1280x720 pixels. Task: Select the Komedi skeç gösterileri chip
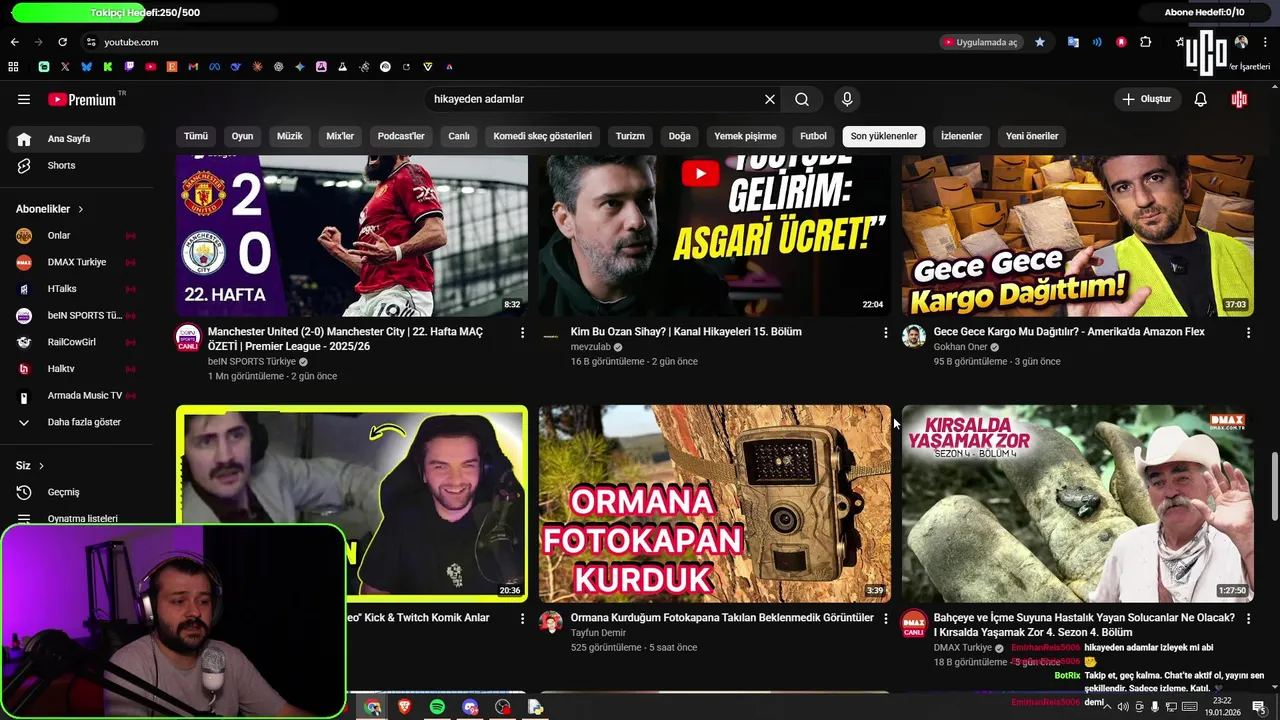(x=543, y=136)
